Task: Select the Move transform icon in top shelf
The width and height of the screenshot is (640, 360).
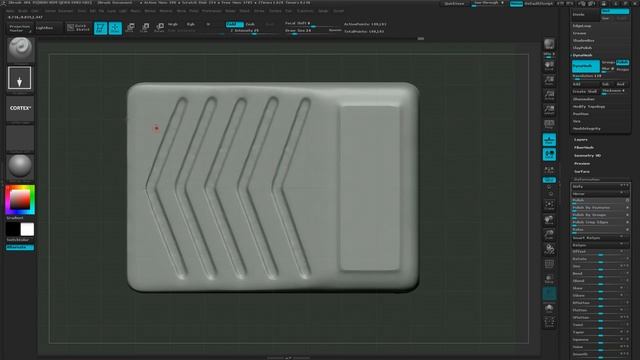Action: point(130,28)
